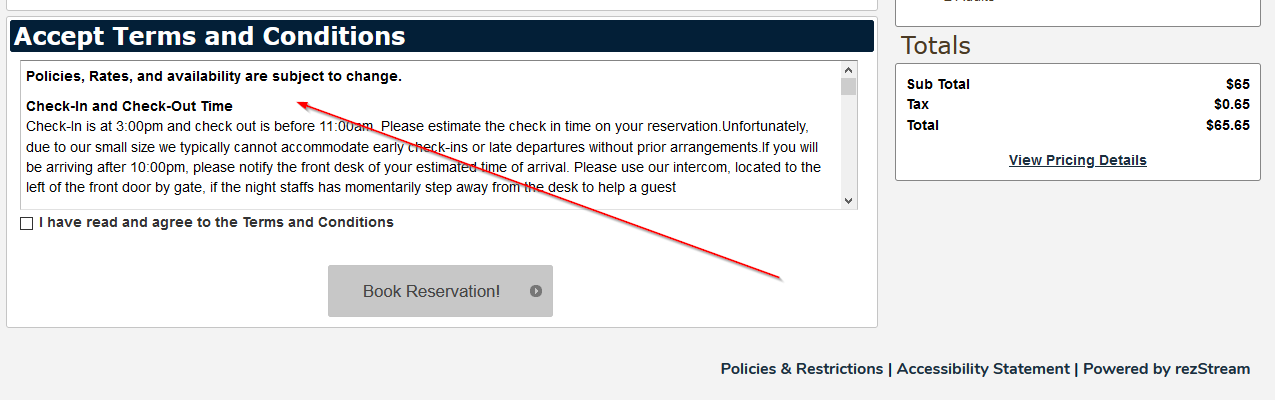Viewport: 1275px width, 400px height.
Task: Open the Accessibility Statement footer link
Action: (983, 369)
